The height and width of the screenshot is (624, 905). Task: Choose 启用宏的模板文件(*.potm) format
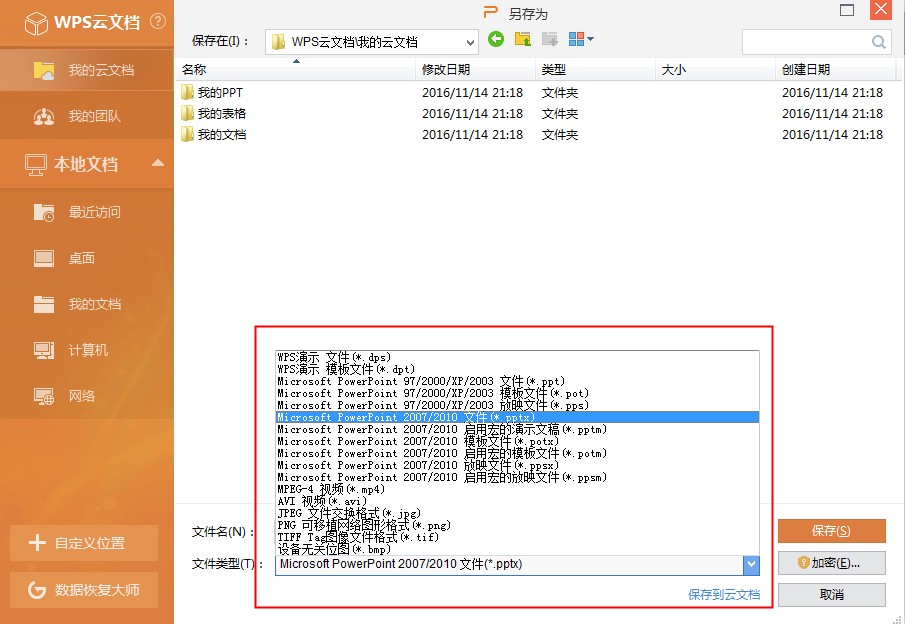[517, 453]
